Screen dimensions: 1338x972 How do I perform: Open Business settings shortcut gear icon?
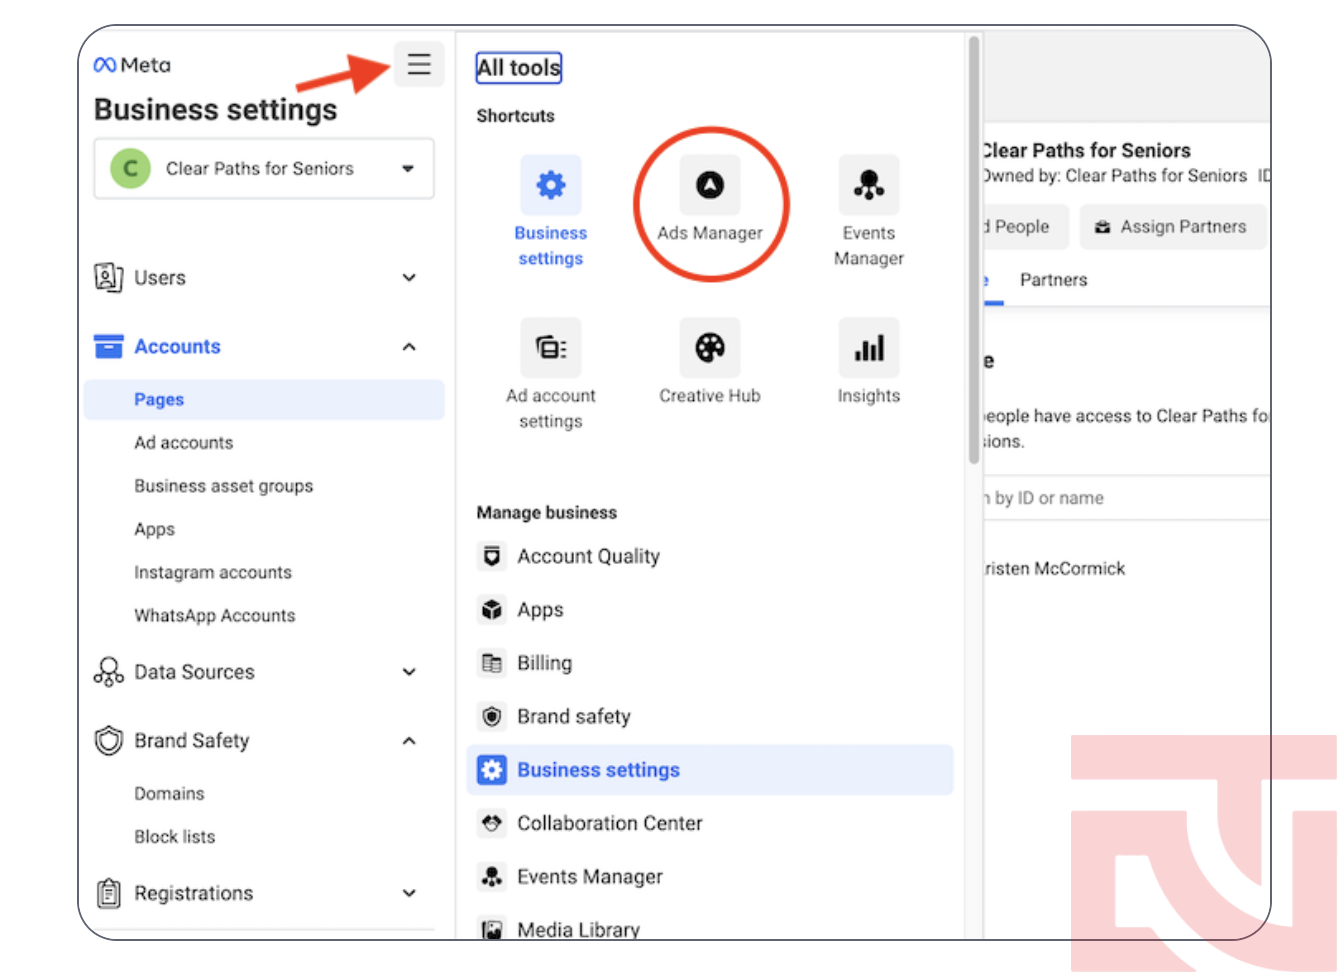[550, 185]
